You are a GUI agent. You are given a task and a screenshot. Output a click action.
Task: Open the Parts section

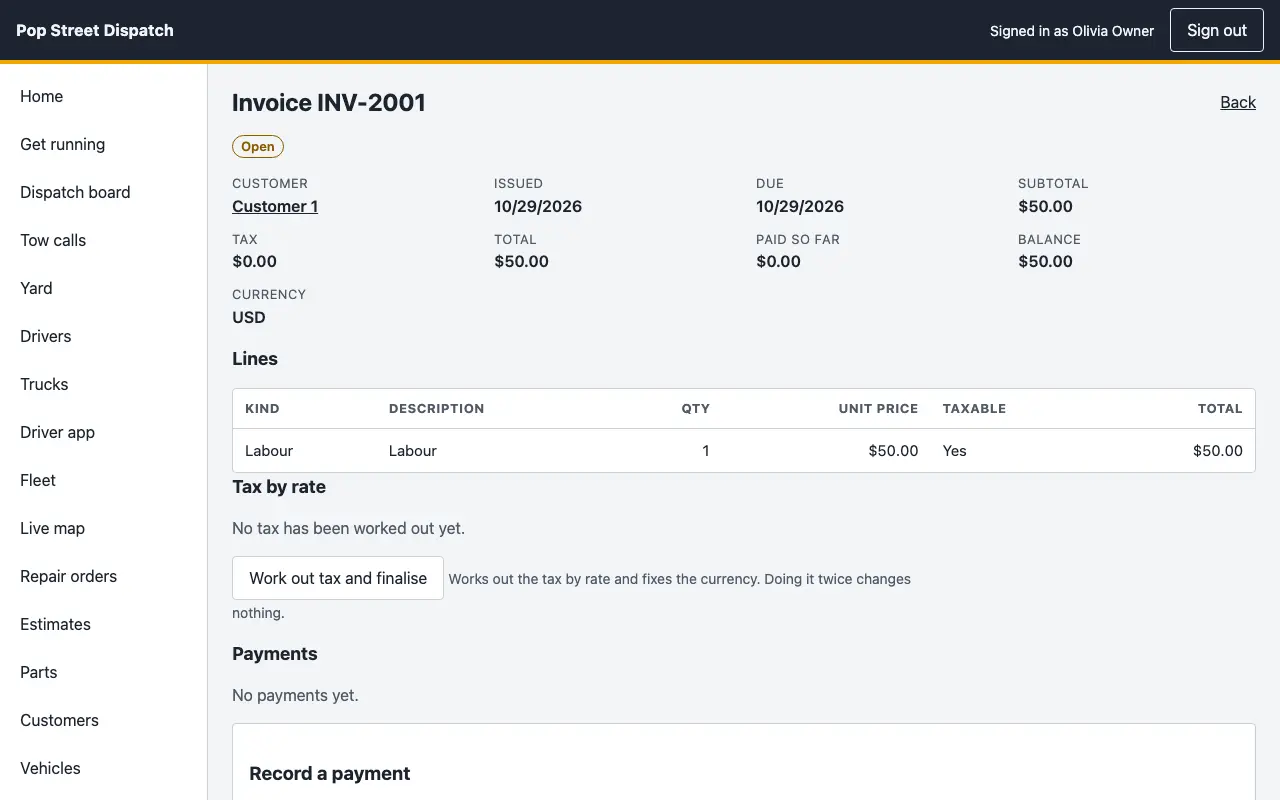(39, 672)
